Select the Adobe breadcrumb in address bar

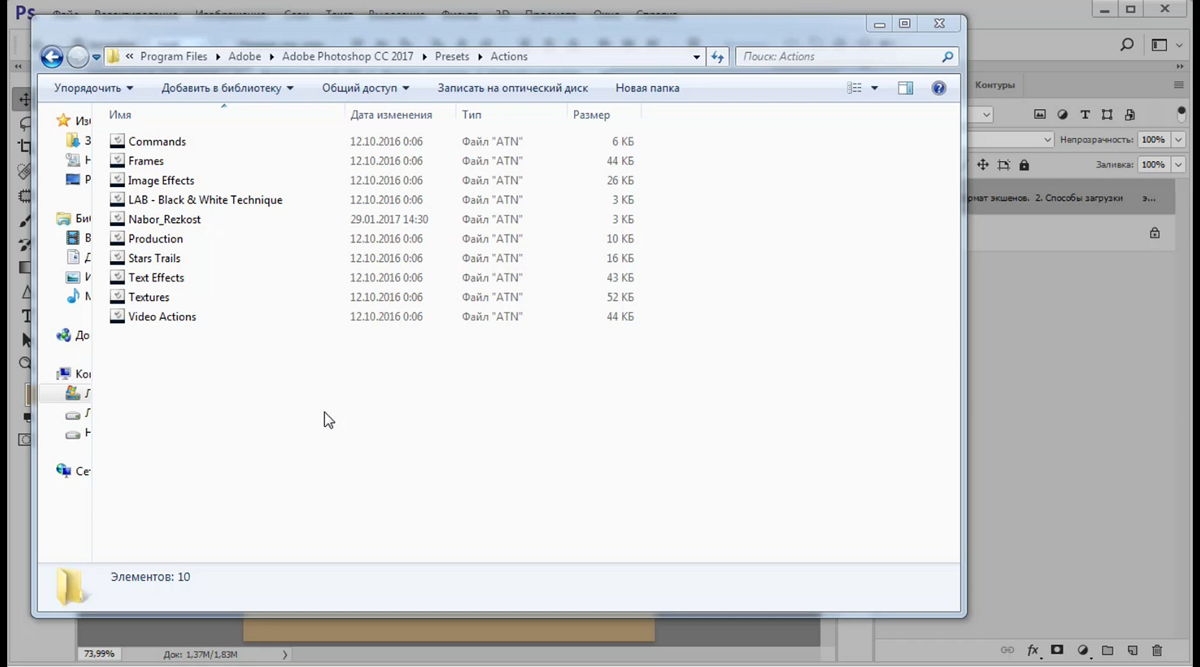click(245, 57)
